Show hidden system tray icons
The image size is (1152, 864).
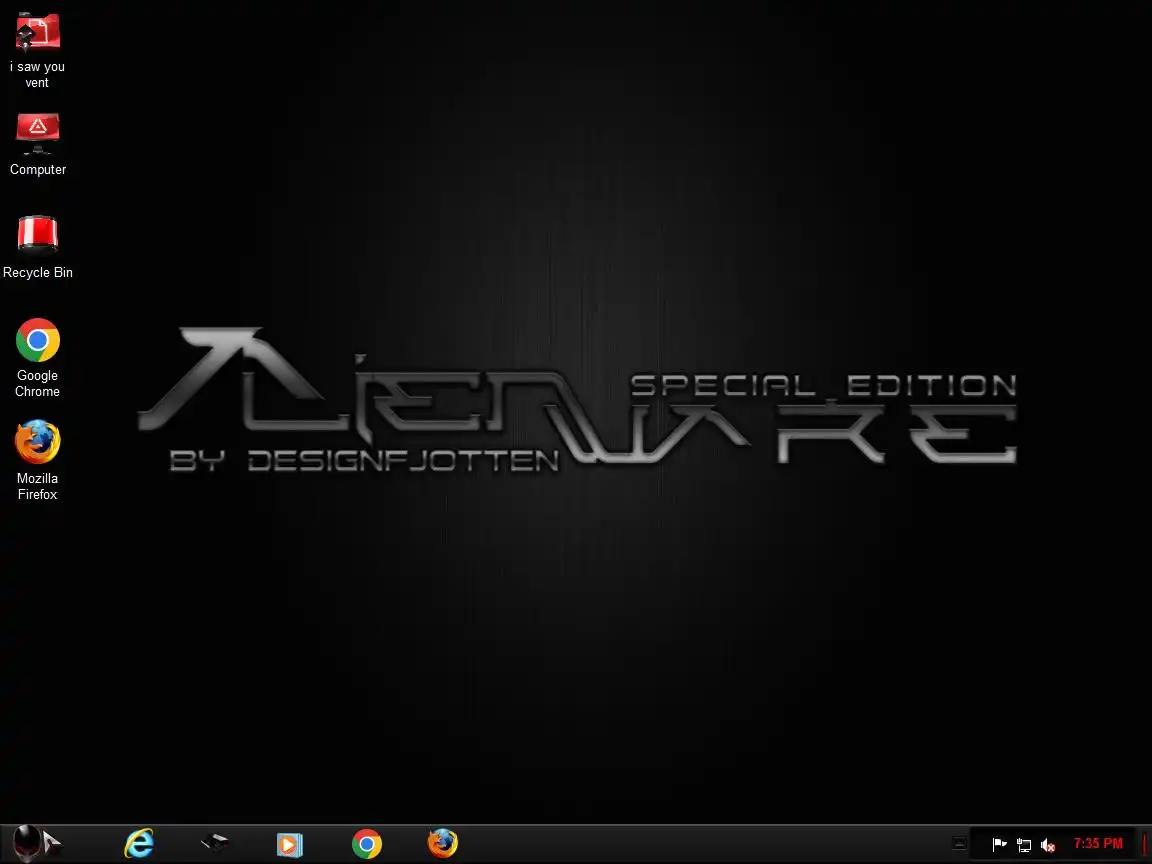(959, 843)
